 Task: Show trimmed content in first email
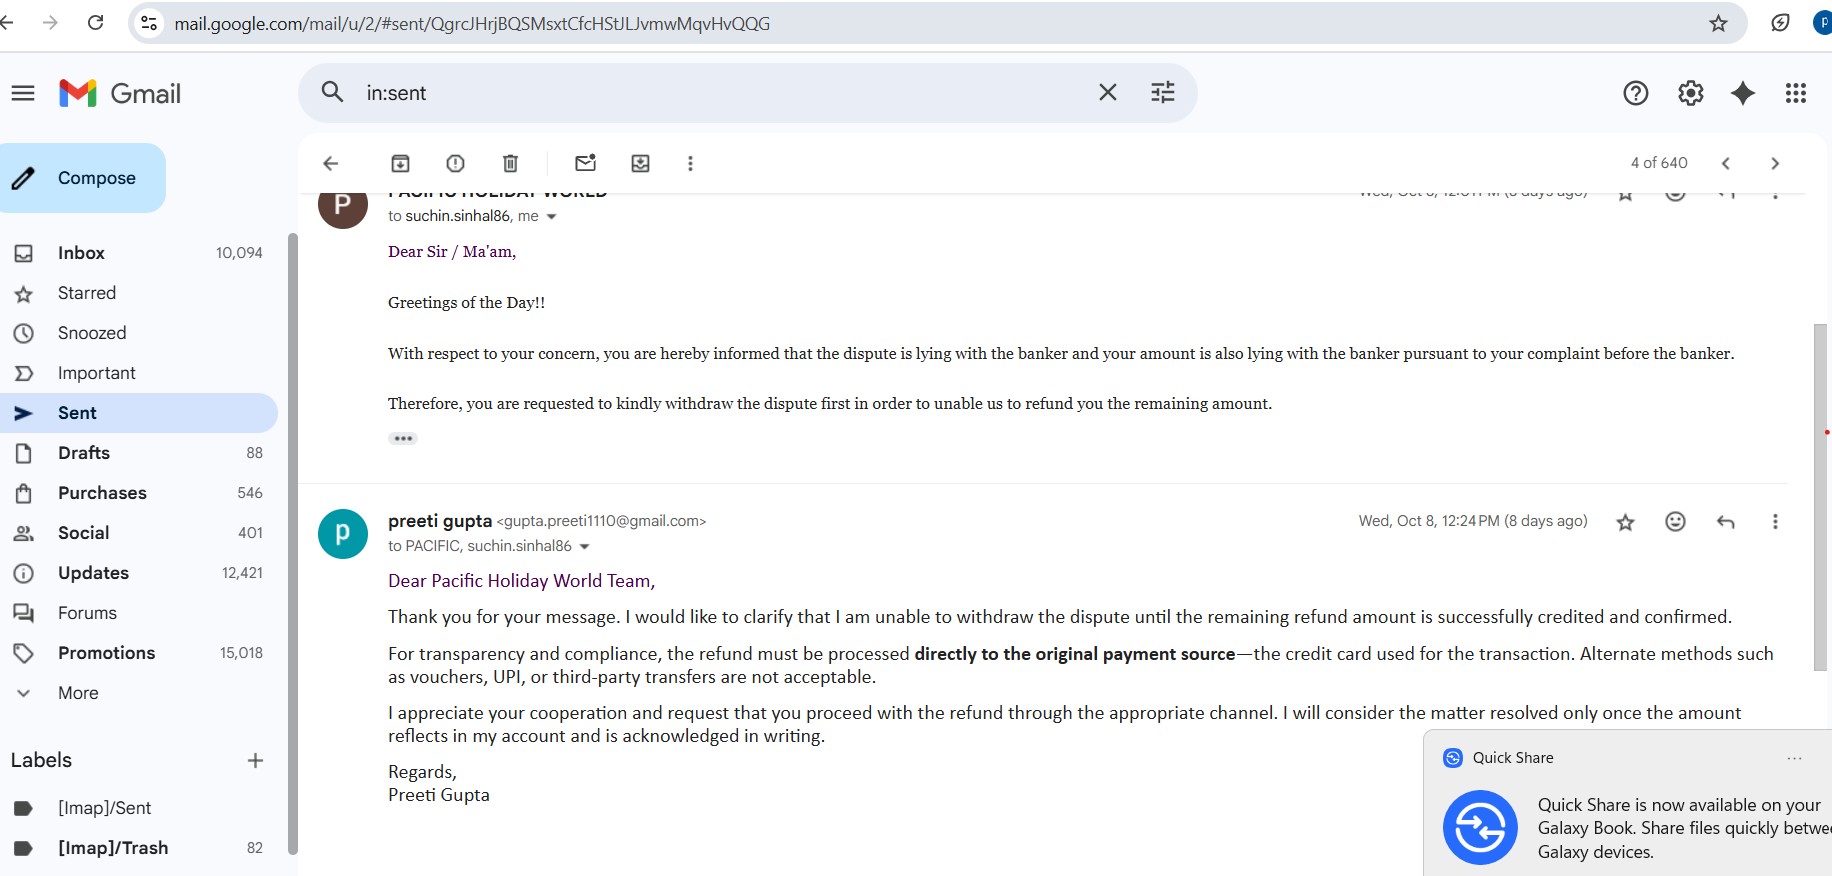tap(403, 439)
